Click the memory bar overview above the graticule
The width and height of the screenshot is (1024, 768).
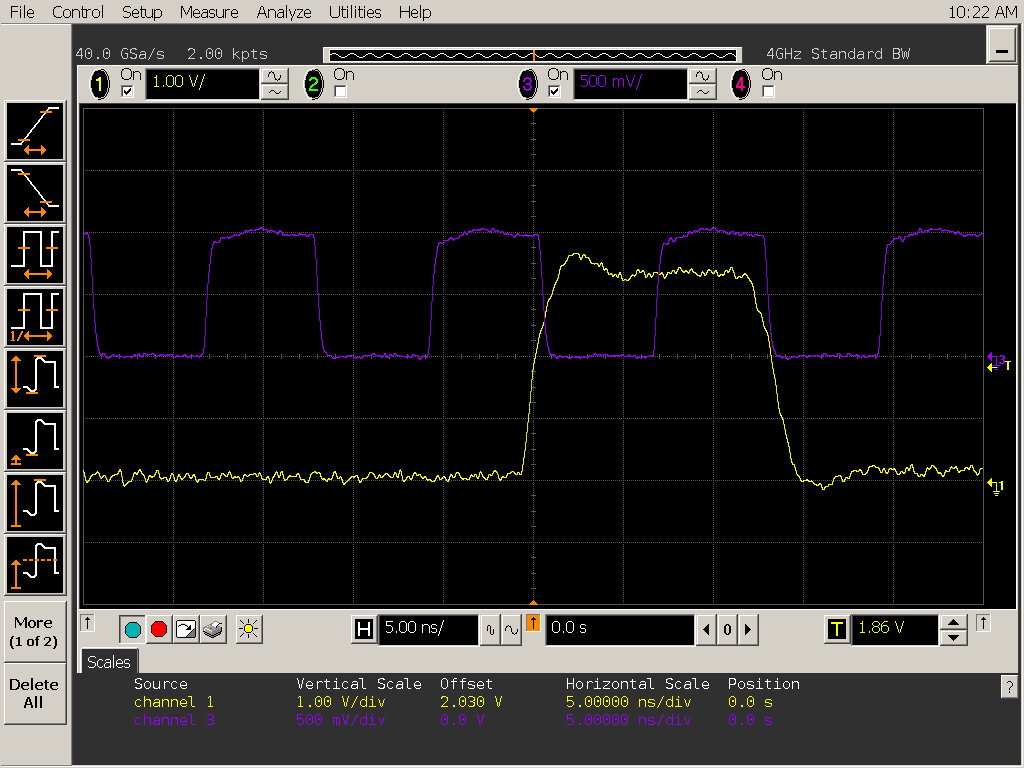532,55
